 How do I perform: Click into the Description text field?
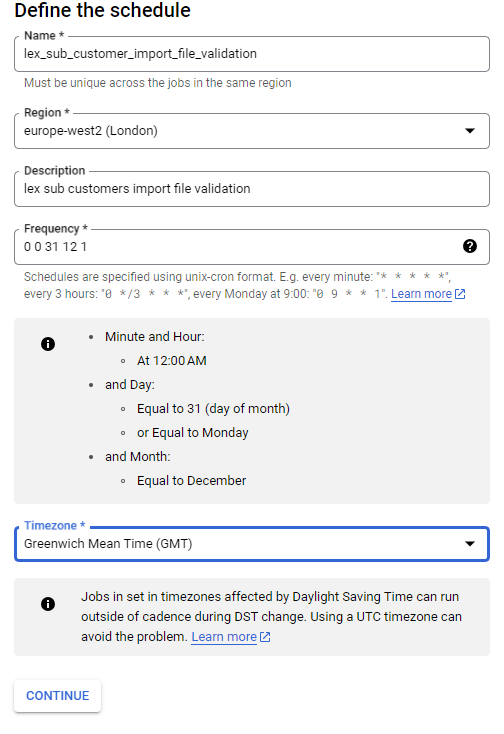coord(252,189)
